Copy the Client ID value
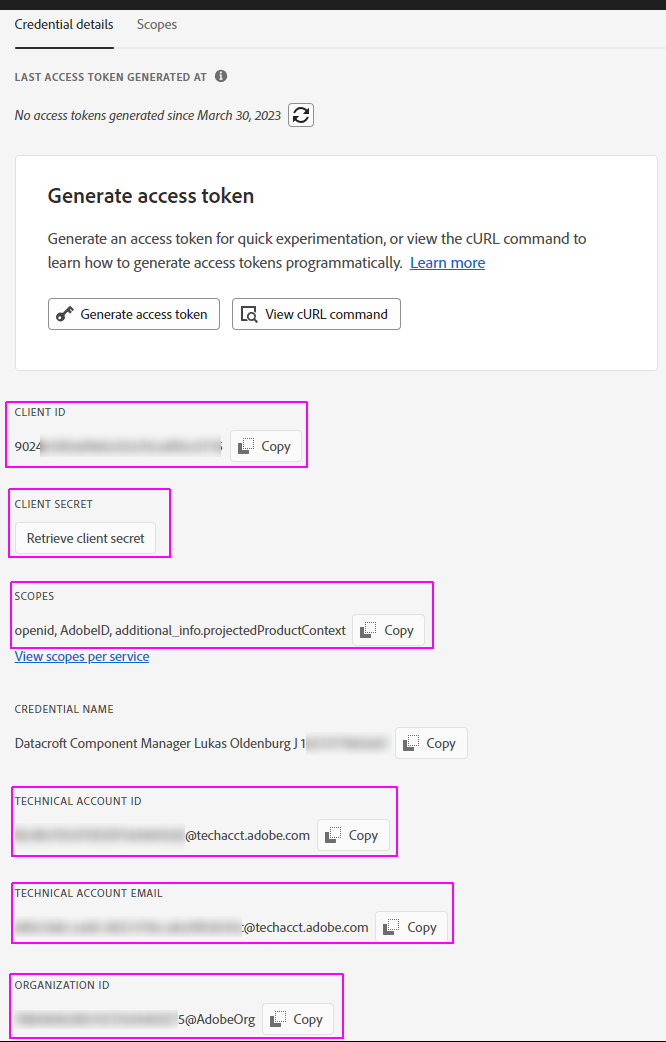Screen dimensions: 666x1042 [x=266, y=446]
